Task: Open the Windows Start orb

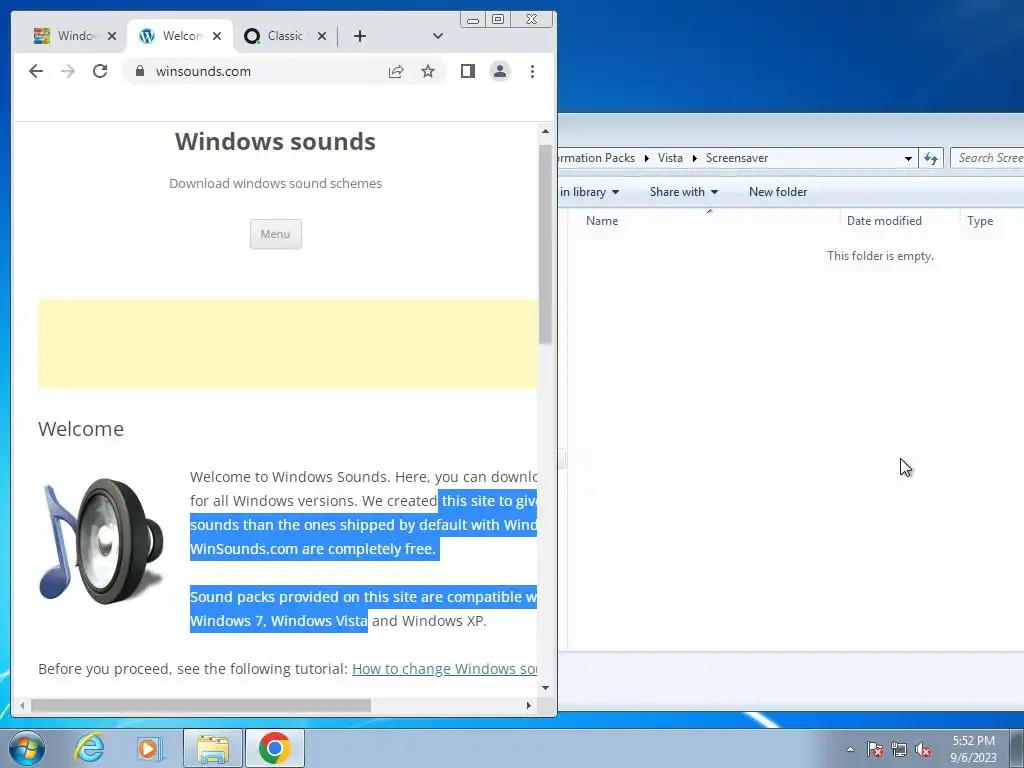Action: [27, 748]
